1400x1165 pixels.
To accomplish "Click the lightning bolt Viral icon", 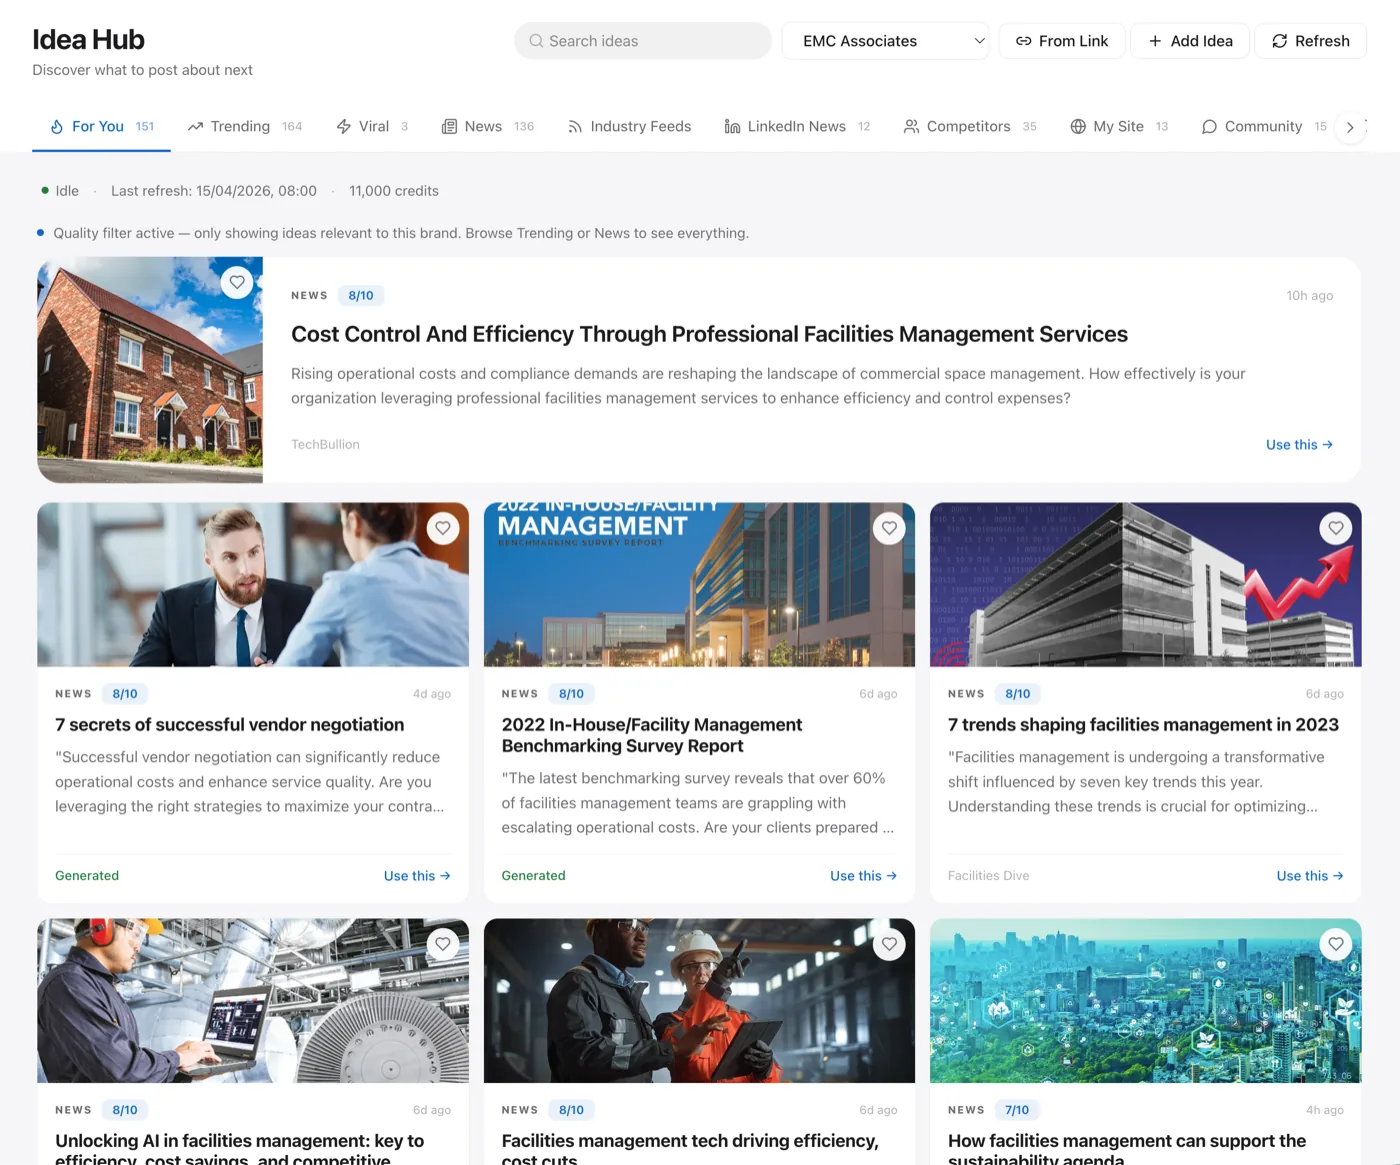I will pyautogui.click(x=344, y=127).
